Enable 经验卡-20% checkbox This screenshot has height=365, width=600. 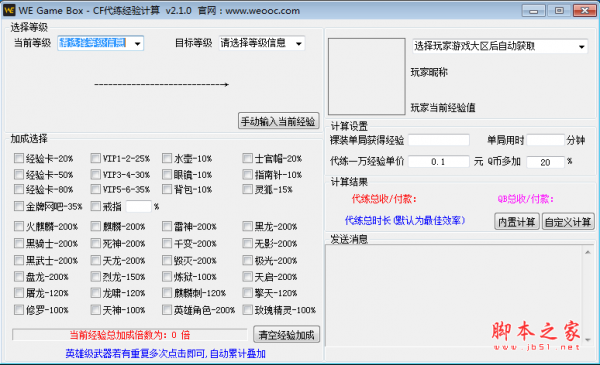[x=19, y=158]
